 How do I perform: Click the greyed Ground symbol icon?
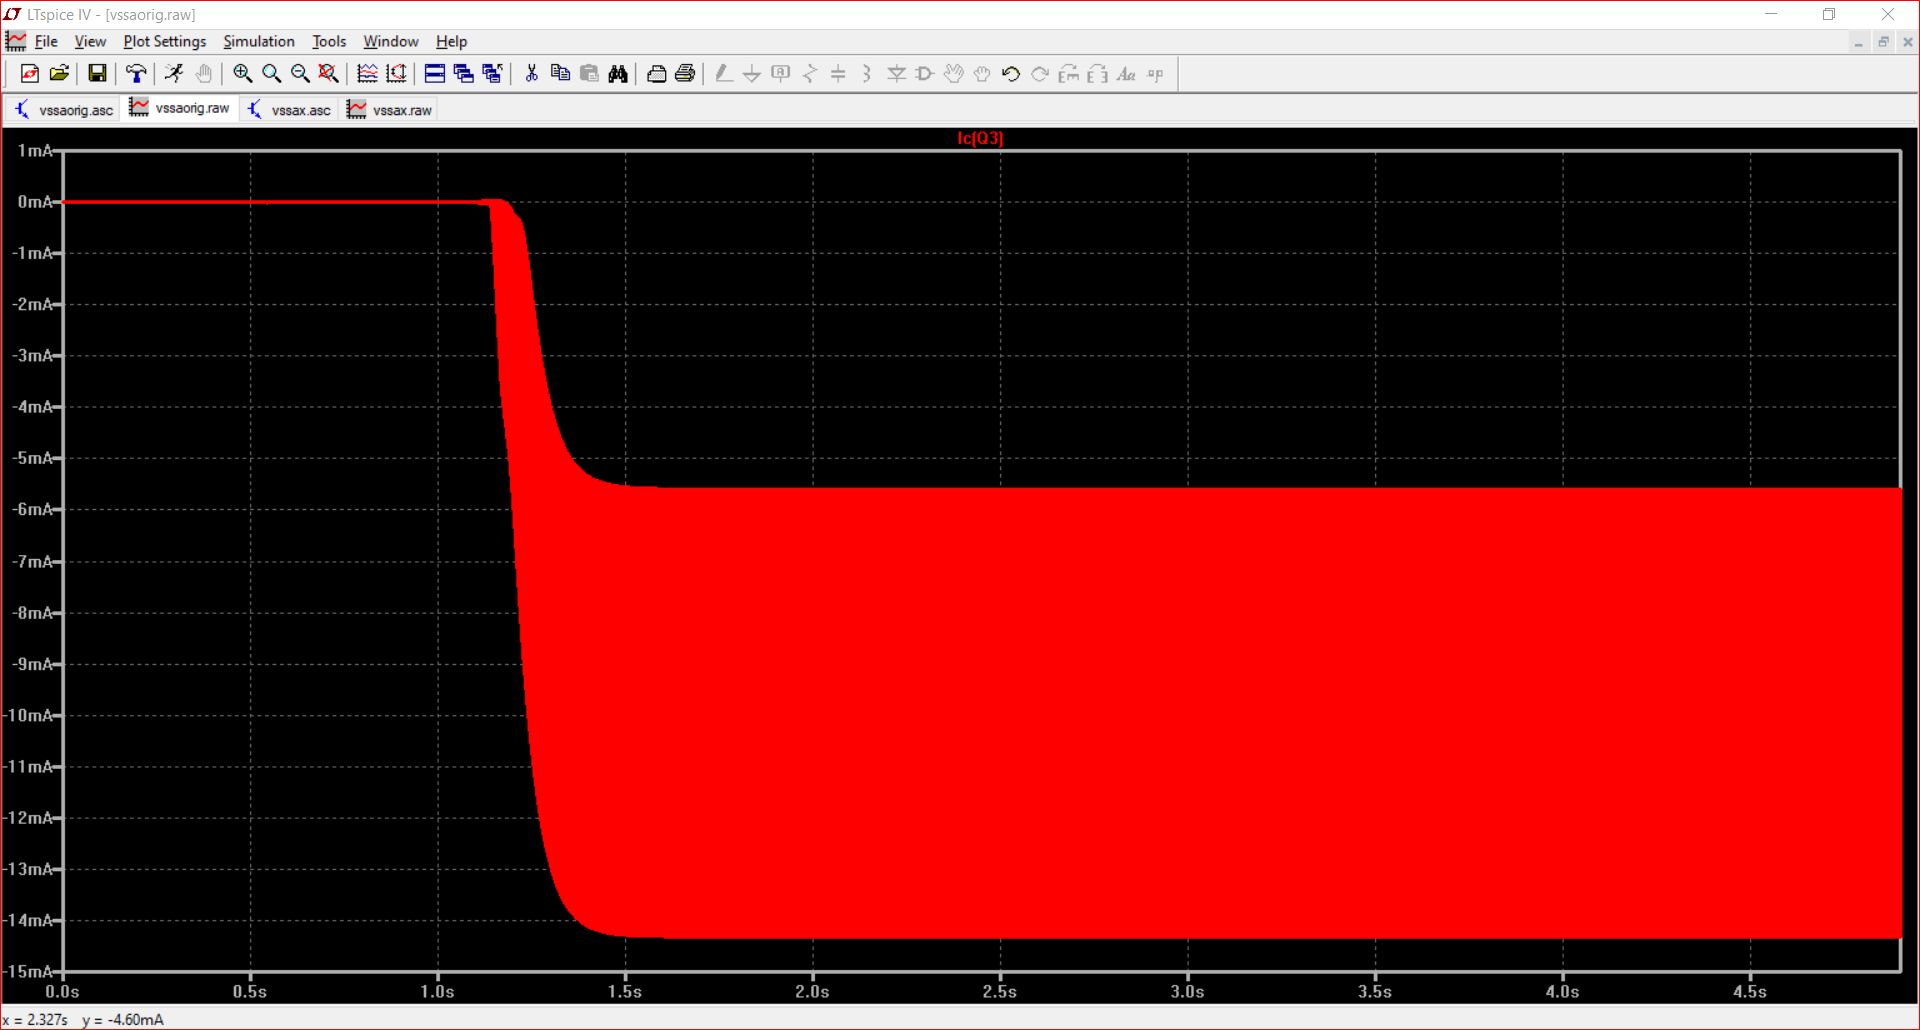point(752,73)
